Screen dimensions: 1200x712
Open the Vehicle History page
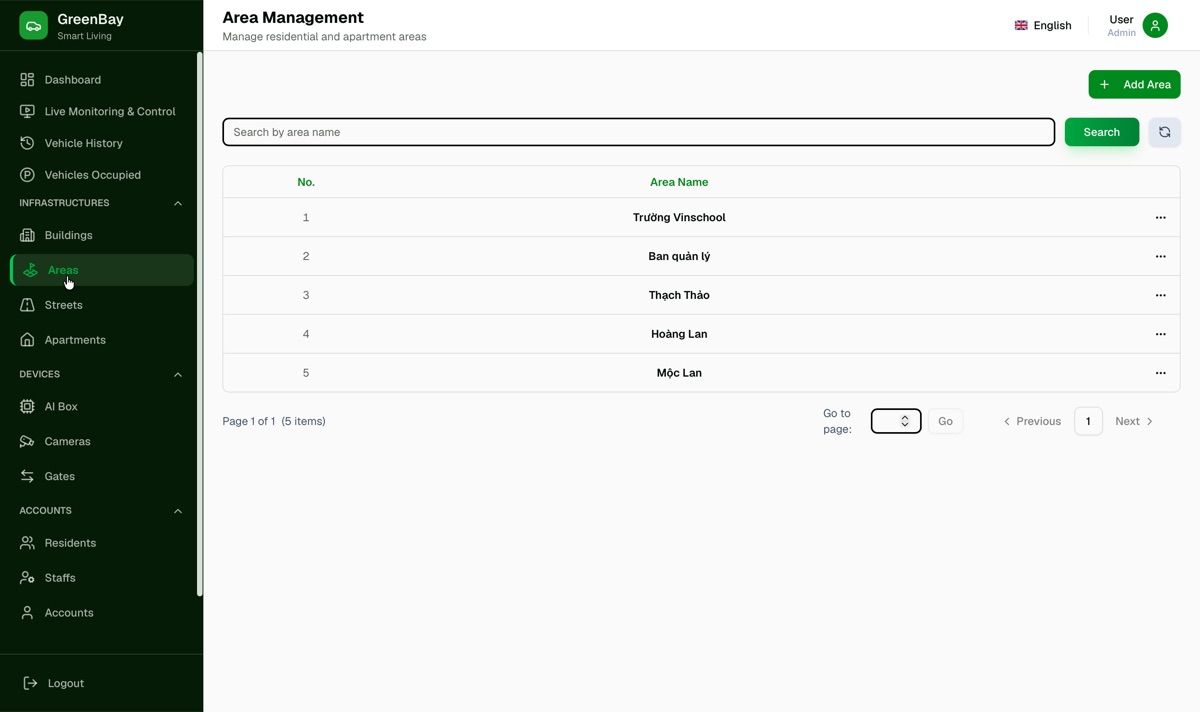(x=101, y=143)
